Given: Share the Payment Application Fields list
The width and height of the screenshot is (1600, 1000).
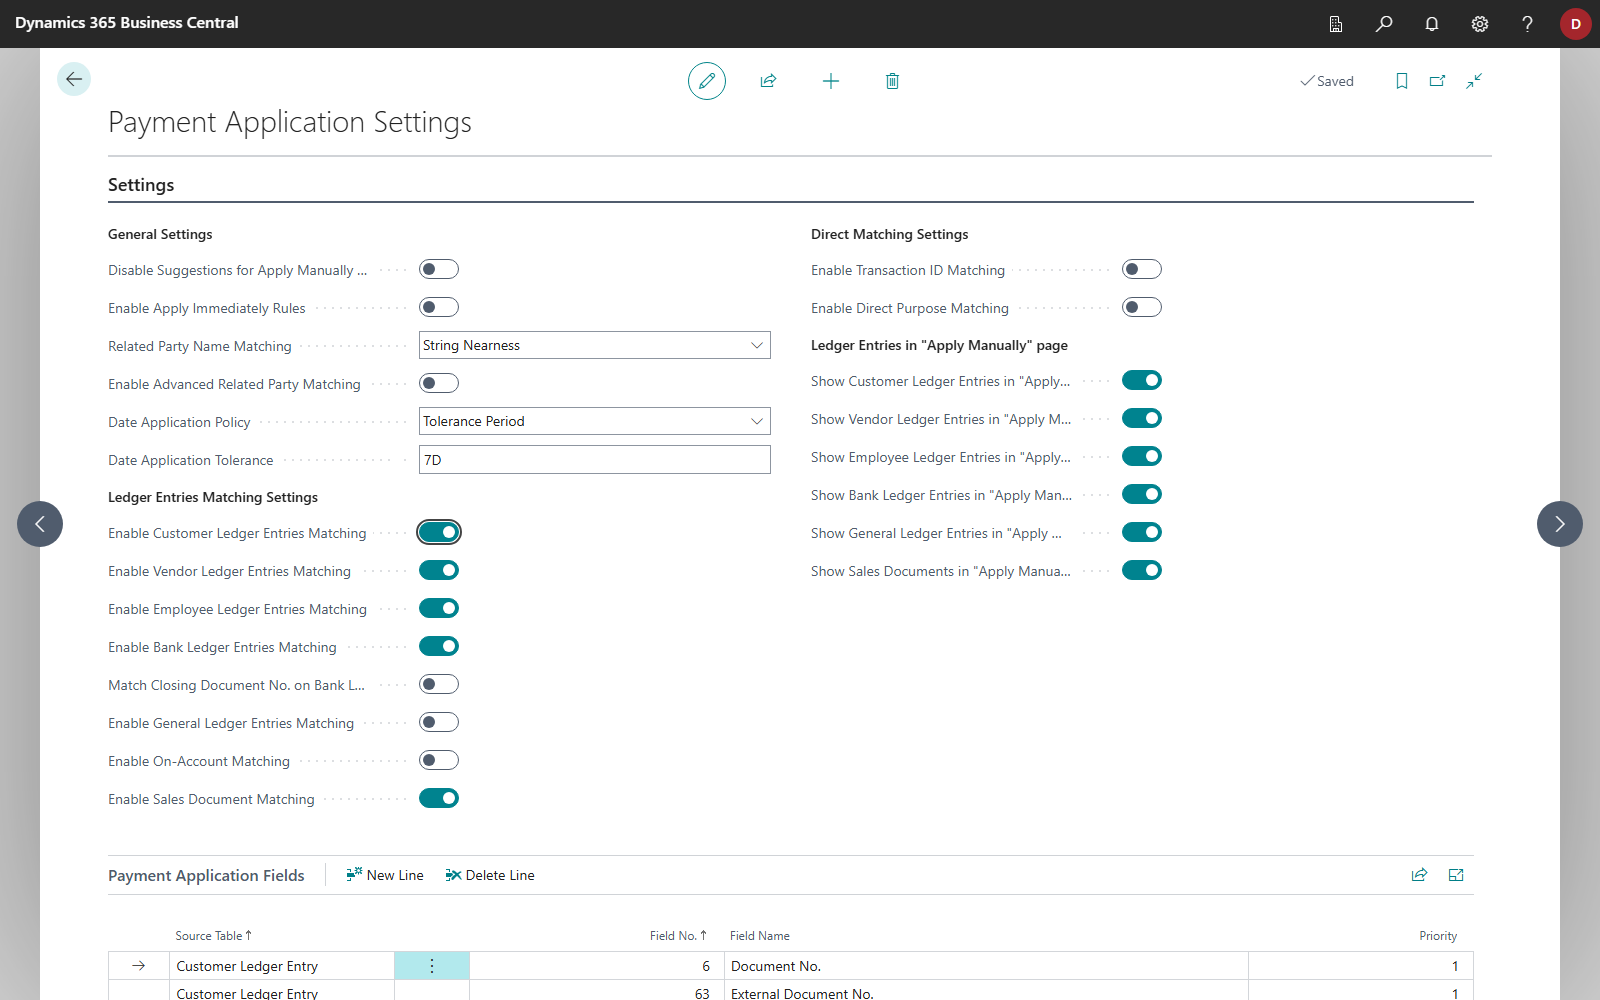Looking at the screenshot, I should click(x=1419, y=875).
